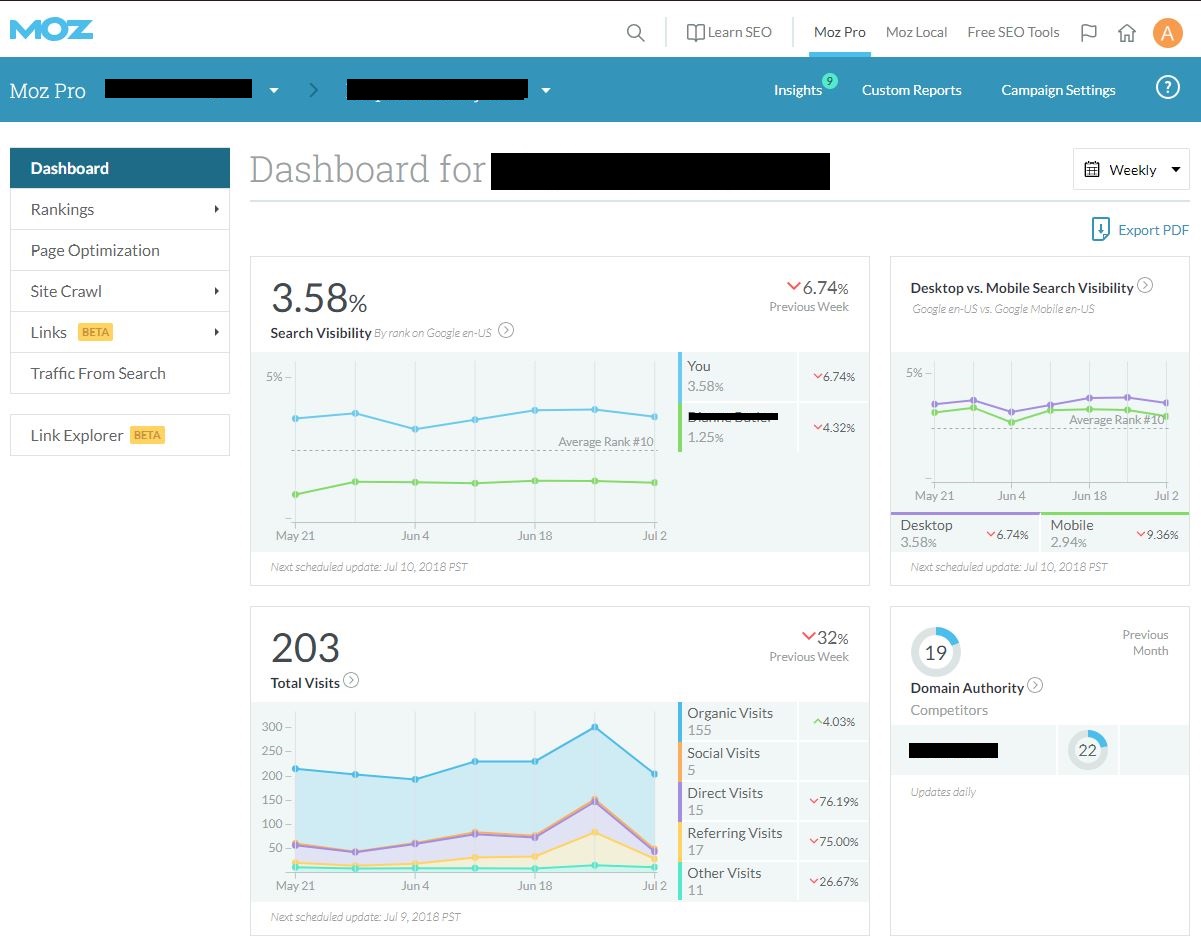Select the Mobile 2.94% tab
The height and width of the screenshot is (944, 1201).
pyautogui.click(x=1115, y=533)
